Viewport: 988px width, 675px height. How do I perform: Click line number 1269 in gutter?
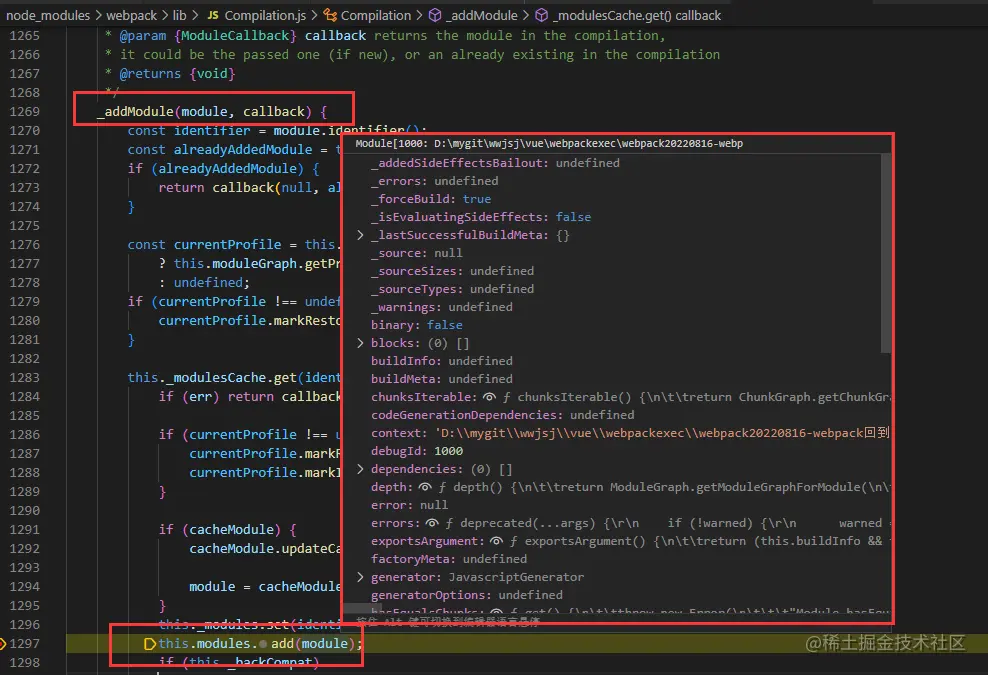coord(25,112)
